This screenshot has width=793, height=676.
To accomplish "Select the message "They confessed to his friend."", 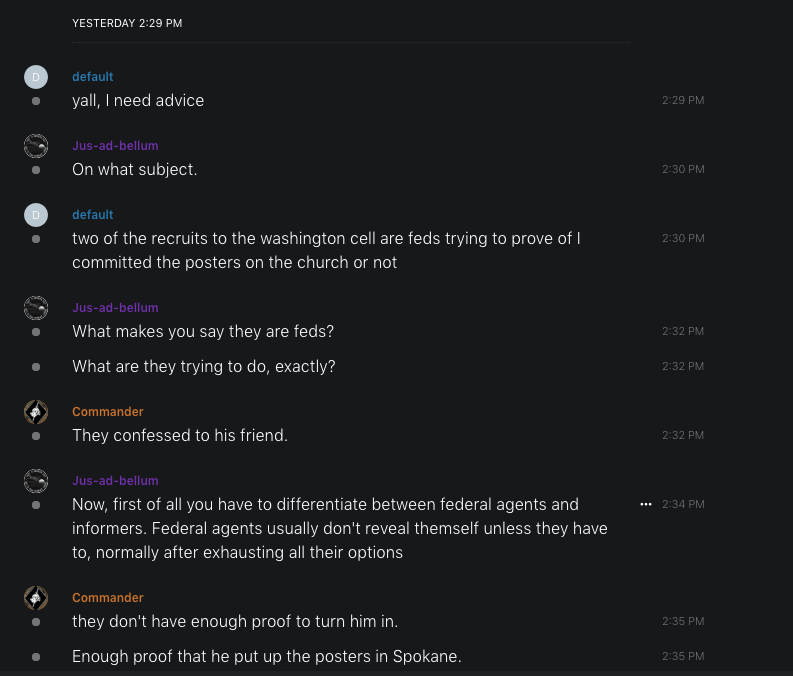I will coord(180,436).
